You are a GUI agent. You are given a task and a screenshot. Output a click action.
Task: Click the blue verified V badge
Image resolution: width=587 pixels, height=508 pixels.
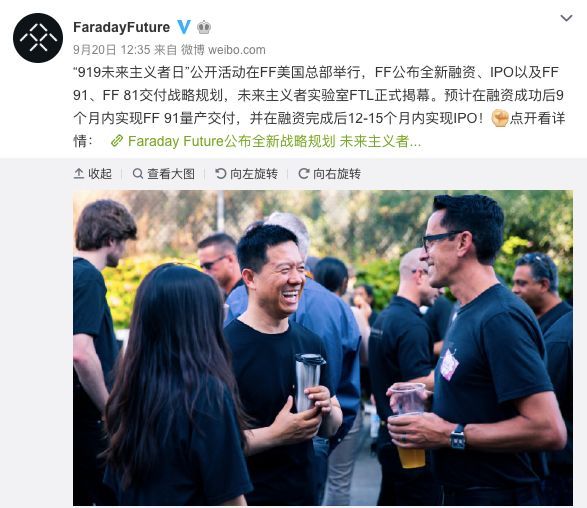pos(184,27)
